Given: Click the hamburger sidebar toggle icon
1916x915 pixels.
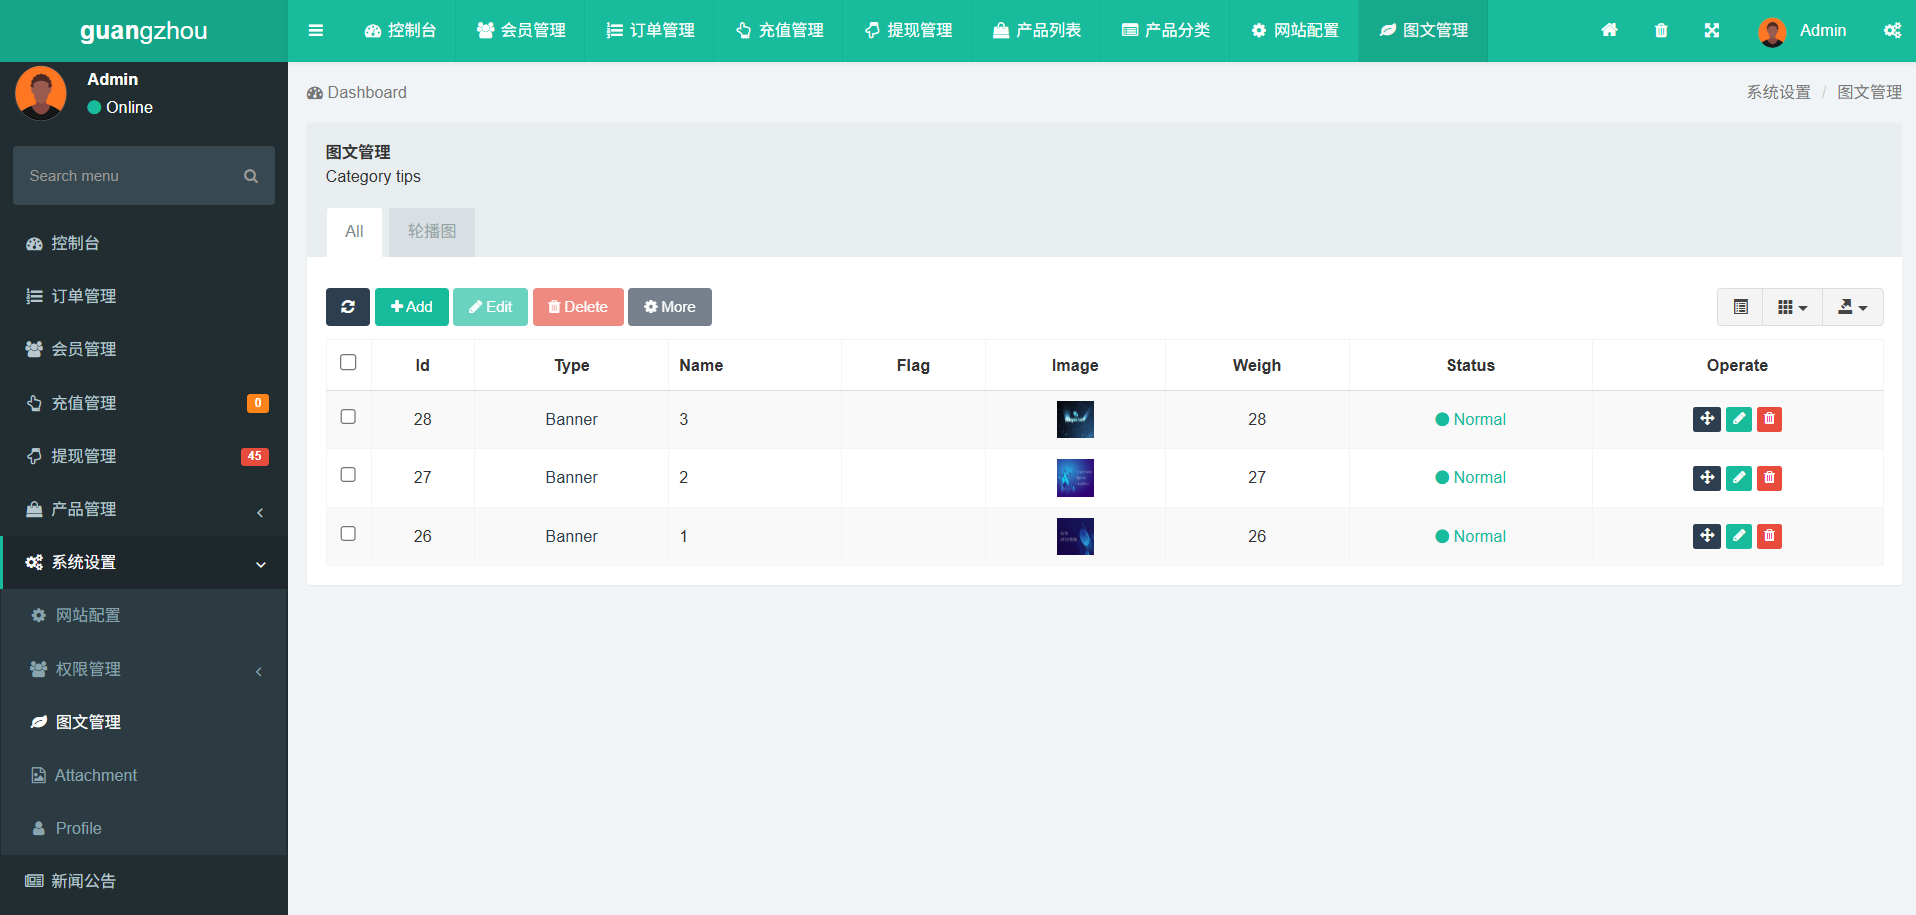Looking at the screenshot, I should [x=316, y=30].
